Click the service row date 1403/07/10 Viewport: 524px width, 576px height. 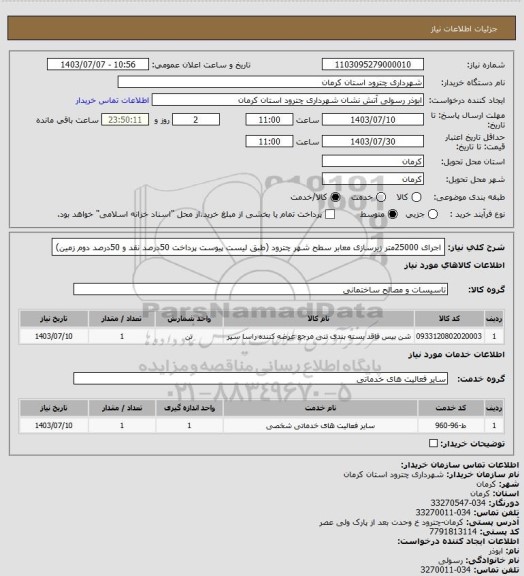54,425
